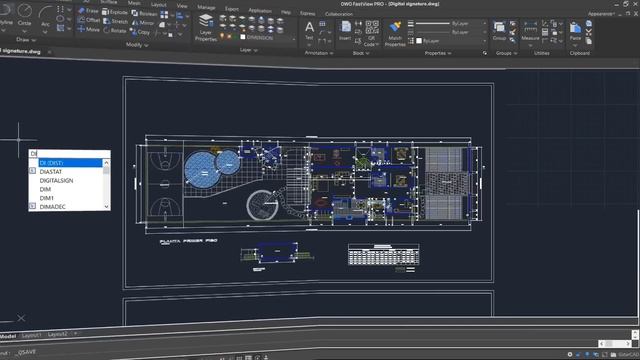
Task: Close the signature.dwg document tab
Action: point(49,52)
